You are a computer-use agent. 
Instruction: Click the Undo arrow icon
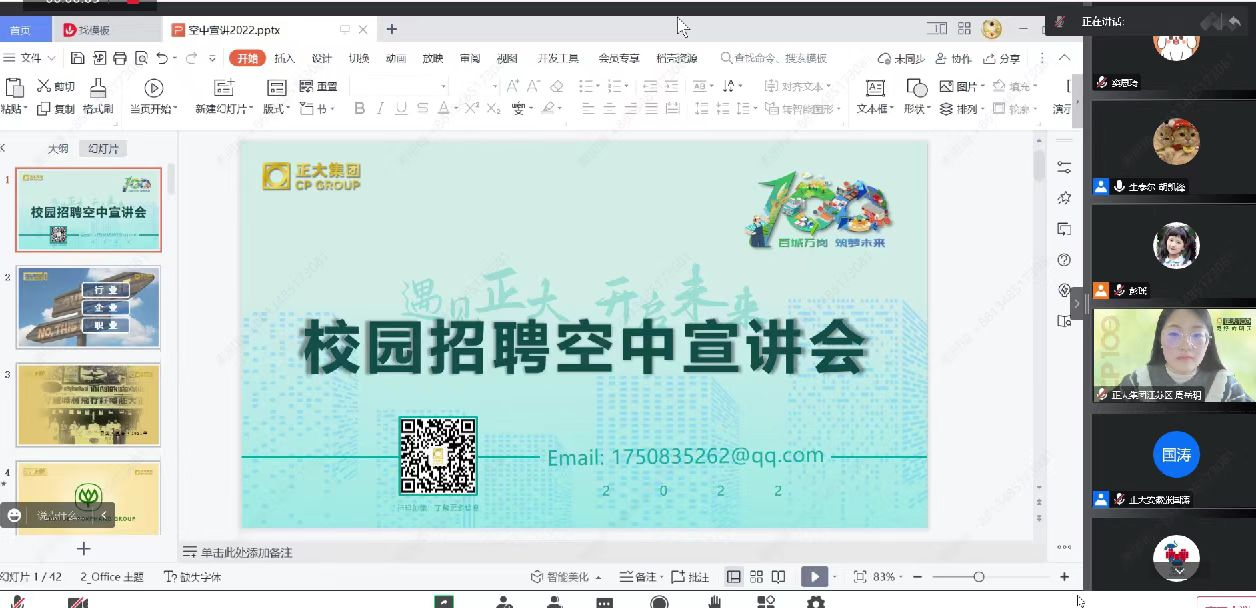(x=162, y=58)
